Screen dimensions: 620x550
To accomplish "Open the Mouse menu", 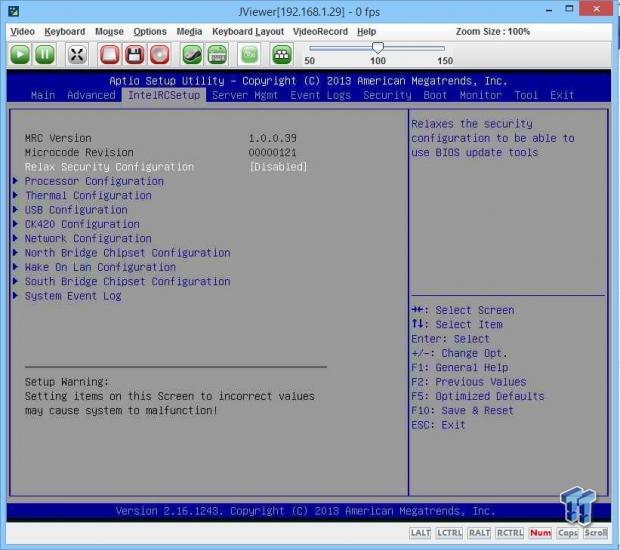I will pos(109,31).
